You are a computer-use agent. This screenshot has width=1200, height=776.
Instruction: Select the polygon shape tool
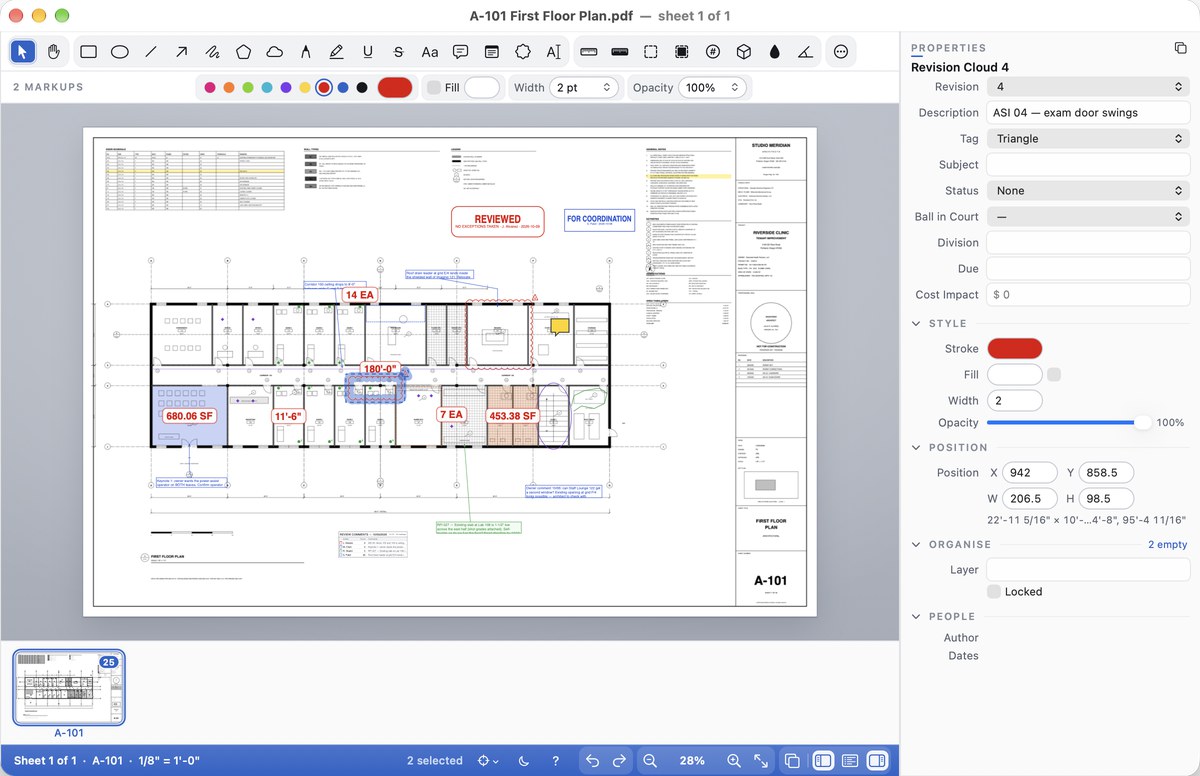[243, 52]
